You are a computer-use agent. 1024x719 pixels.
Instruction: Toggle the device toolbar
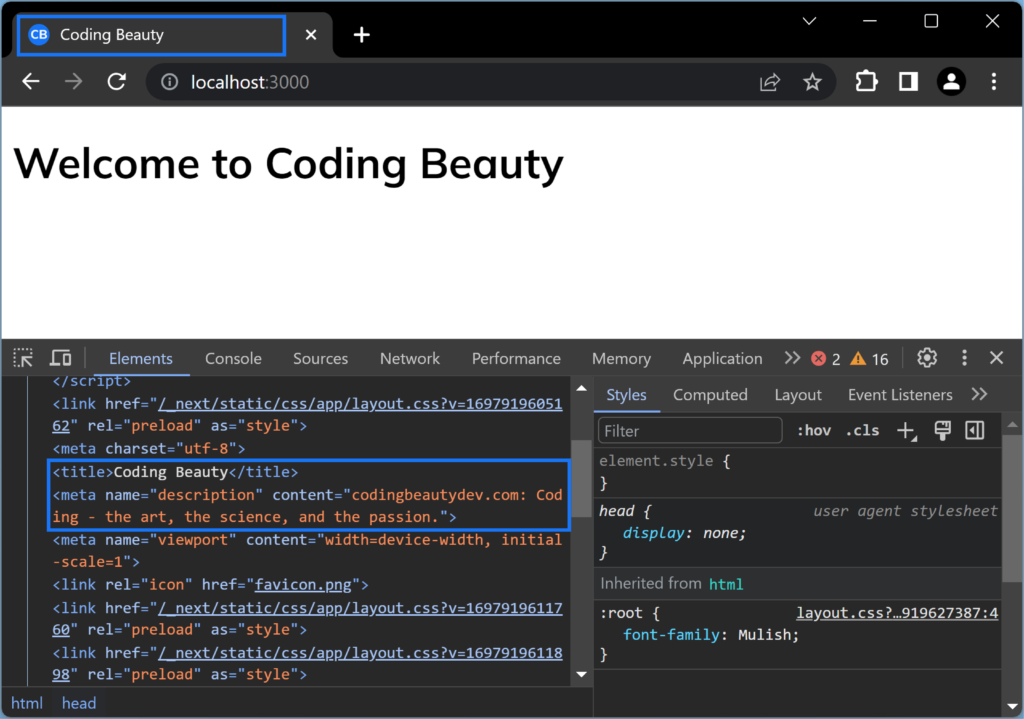[61, 358]
